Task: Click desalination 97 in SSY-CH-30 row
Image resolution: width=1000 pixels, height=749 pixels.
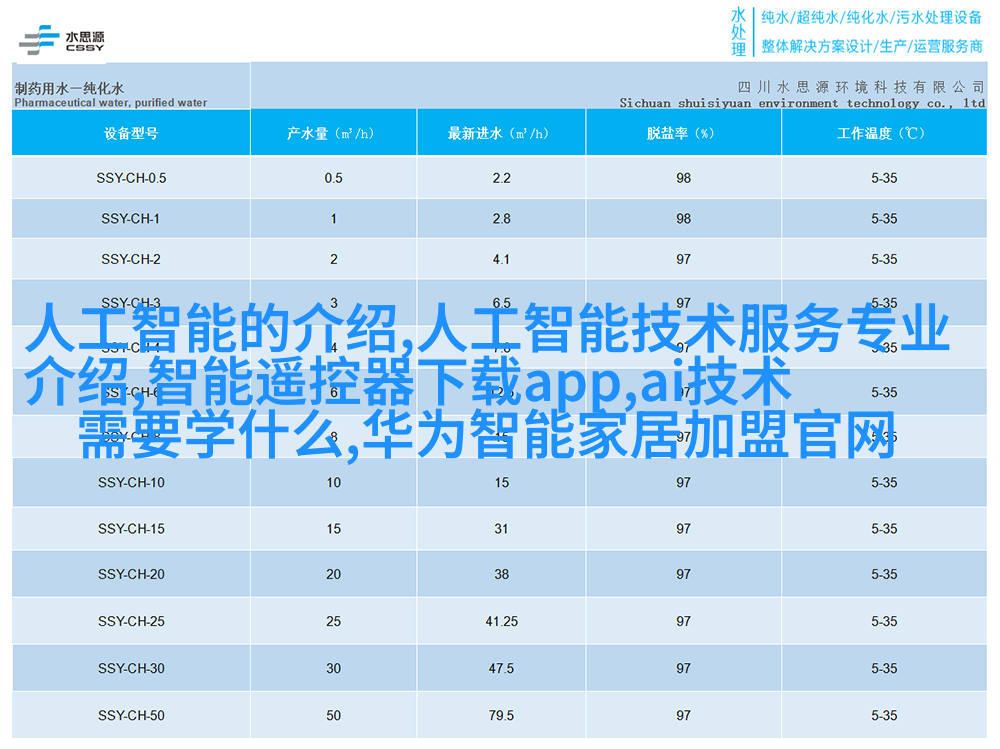Action: point(684,669)
